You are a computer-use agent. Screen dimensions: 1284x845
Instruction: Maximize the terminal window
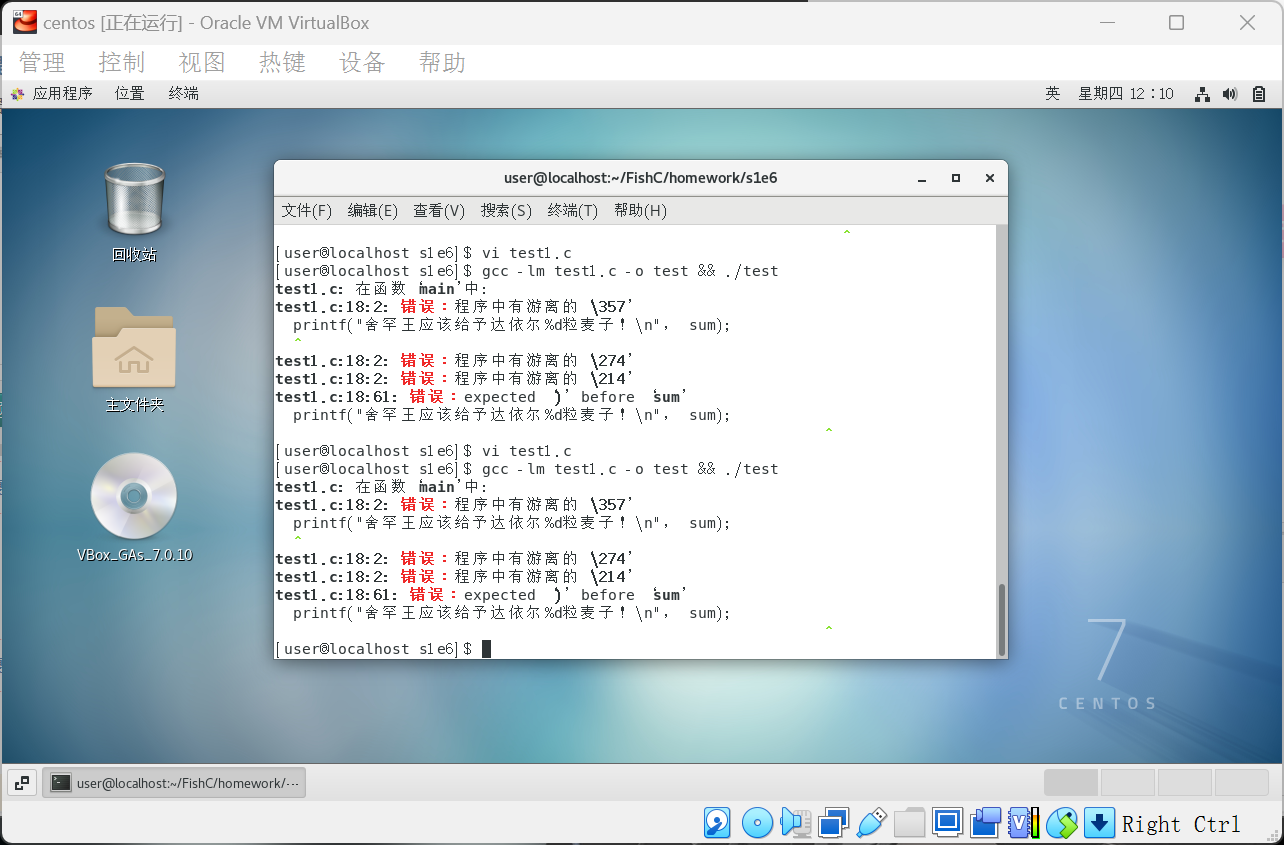pos(956,178)
